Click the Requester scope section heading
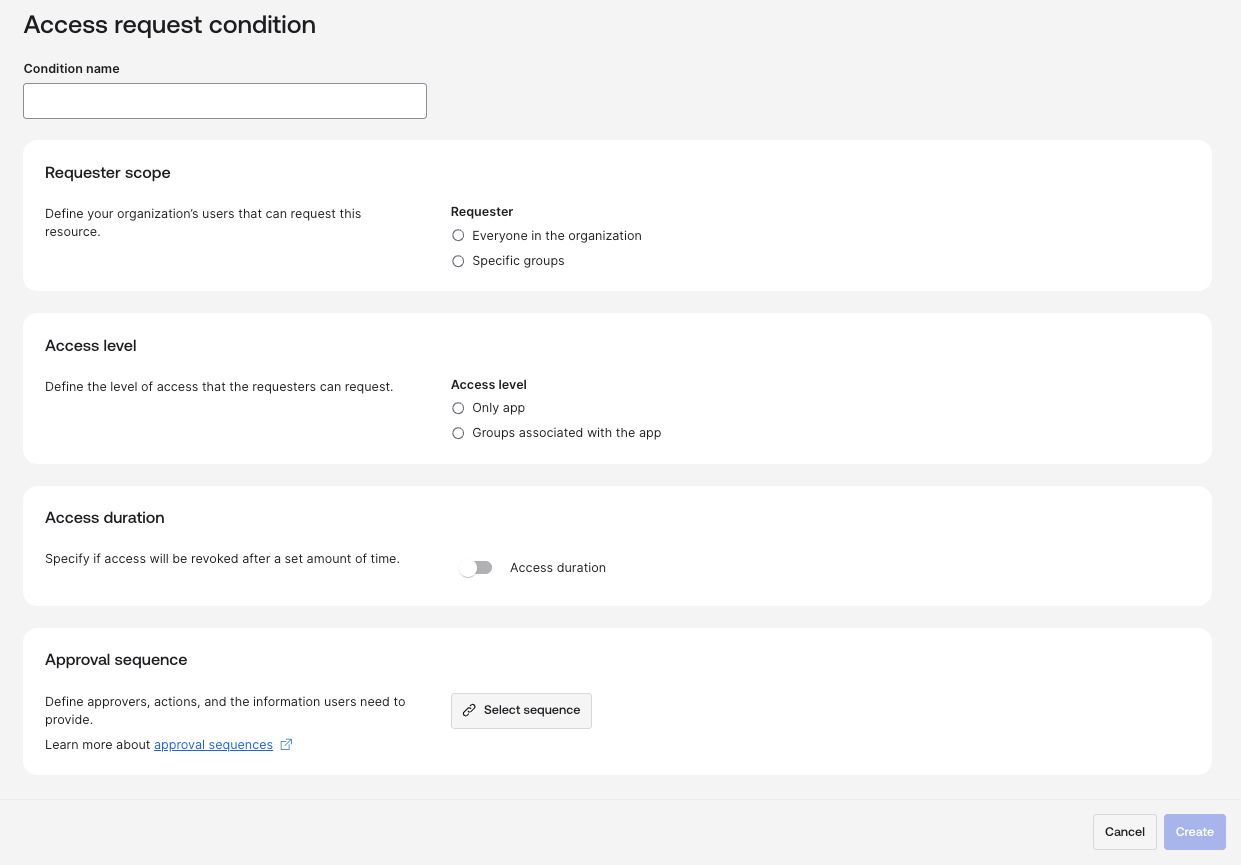The image size is (1241, 865). (x=108, y=173)
